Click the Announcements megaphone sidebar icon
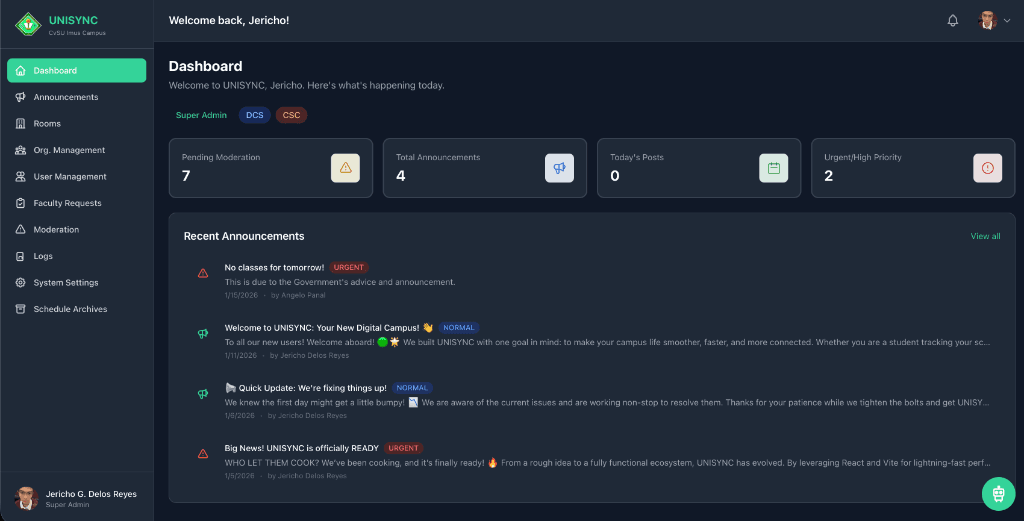 pos(20,97)
